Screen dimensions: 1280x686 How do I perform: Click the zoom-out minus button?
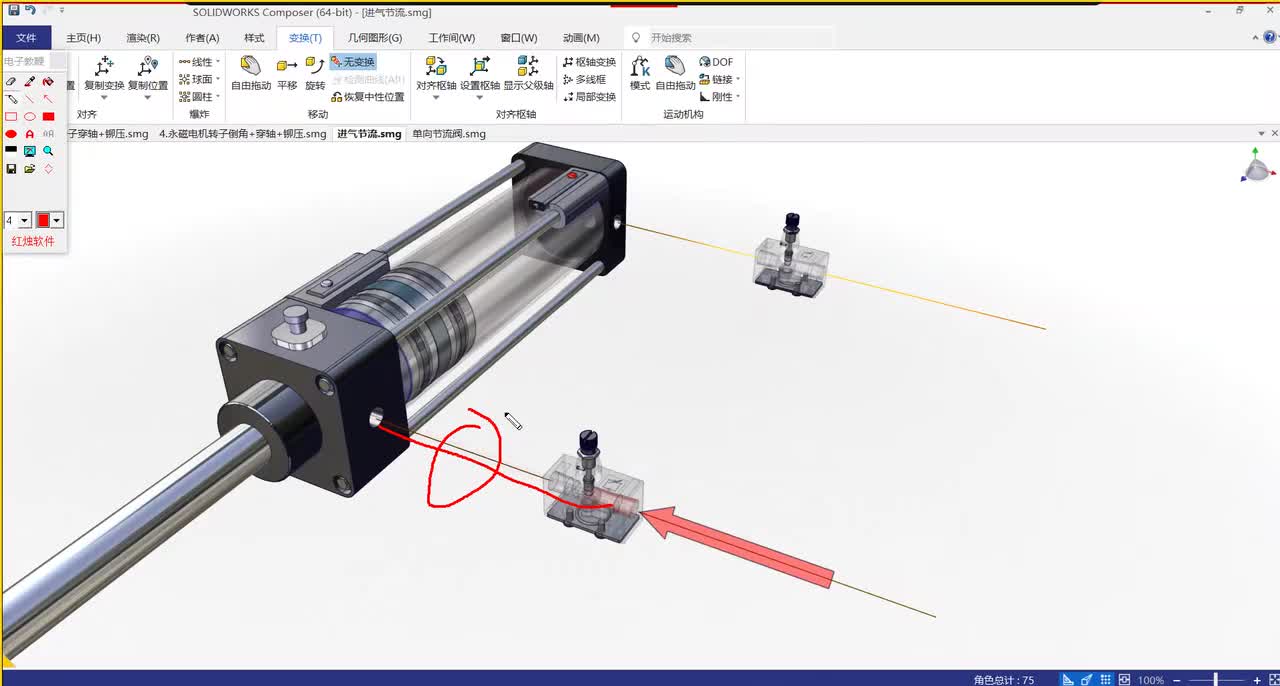(1177, 680)
